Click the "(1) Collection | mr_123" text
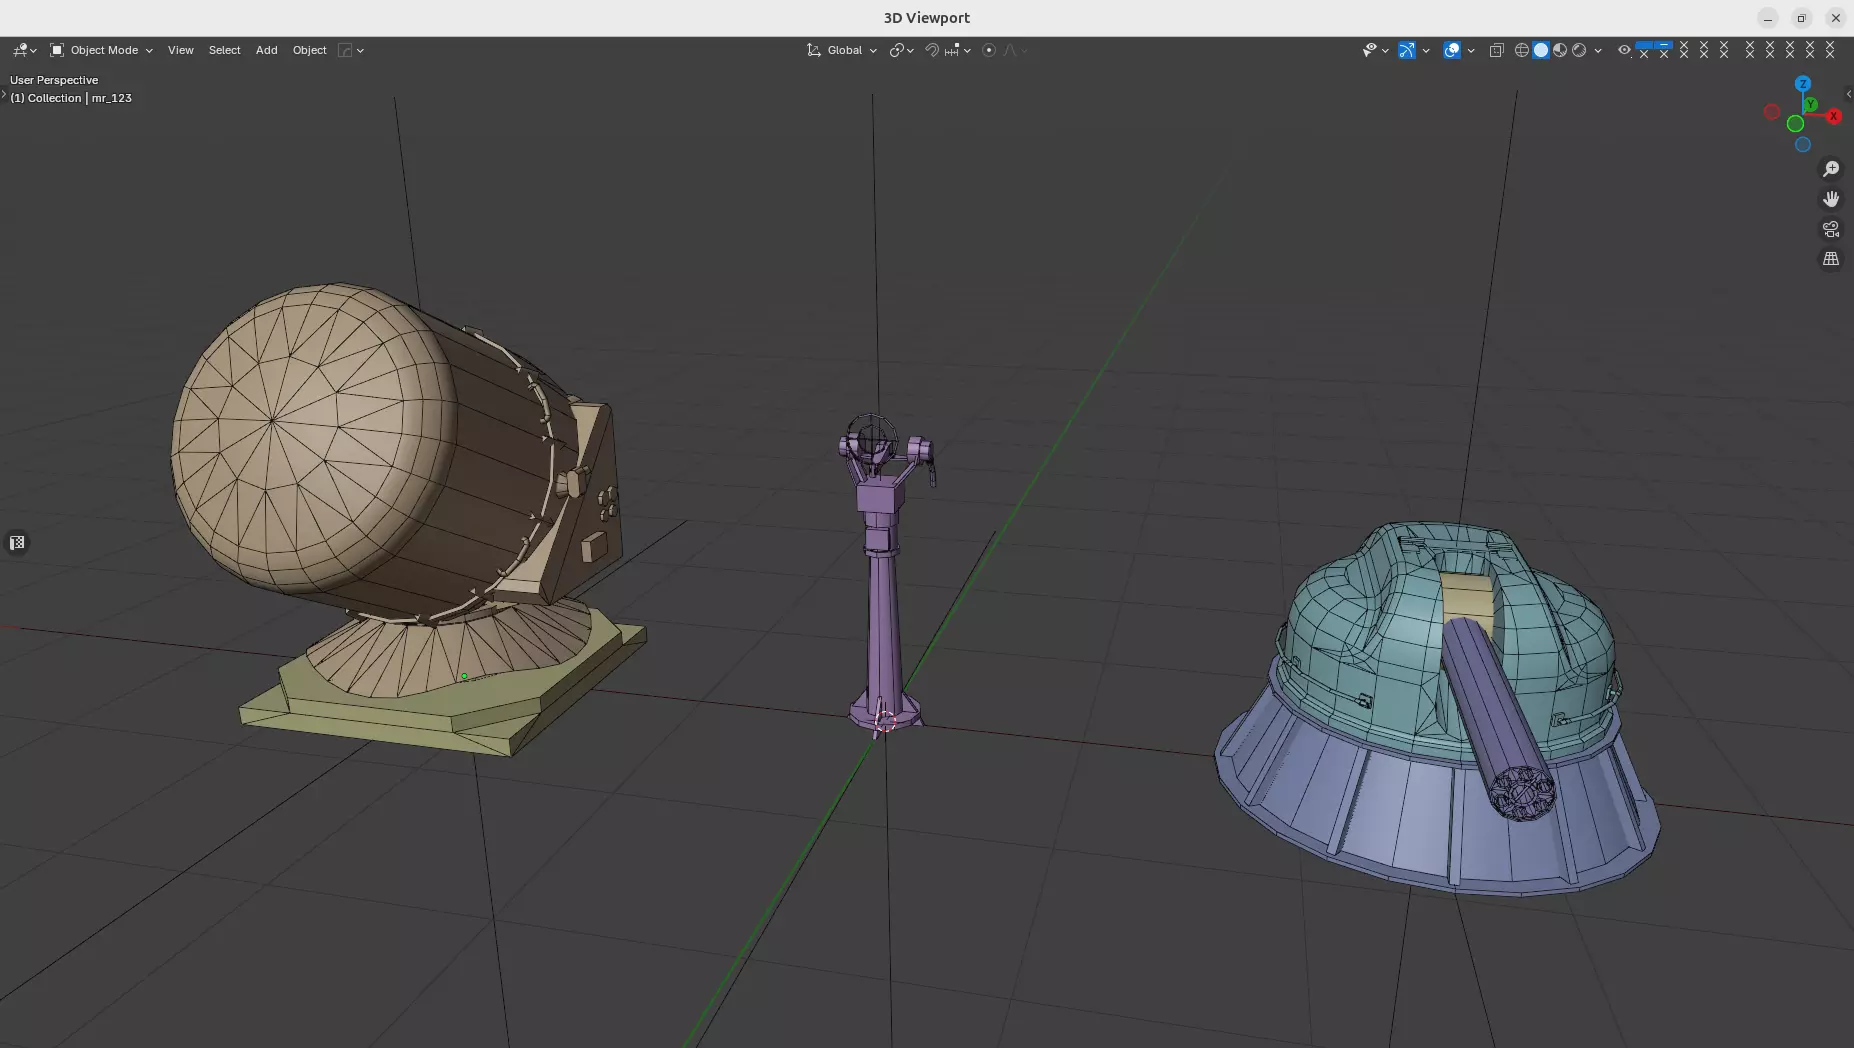 pyautogui.click(x=71, y=98)
